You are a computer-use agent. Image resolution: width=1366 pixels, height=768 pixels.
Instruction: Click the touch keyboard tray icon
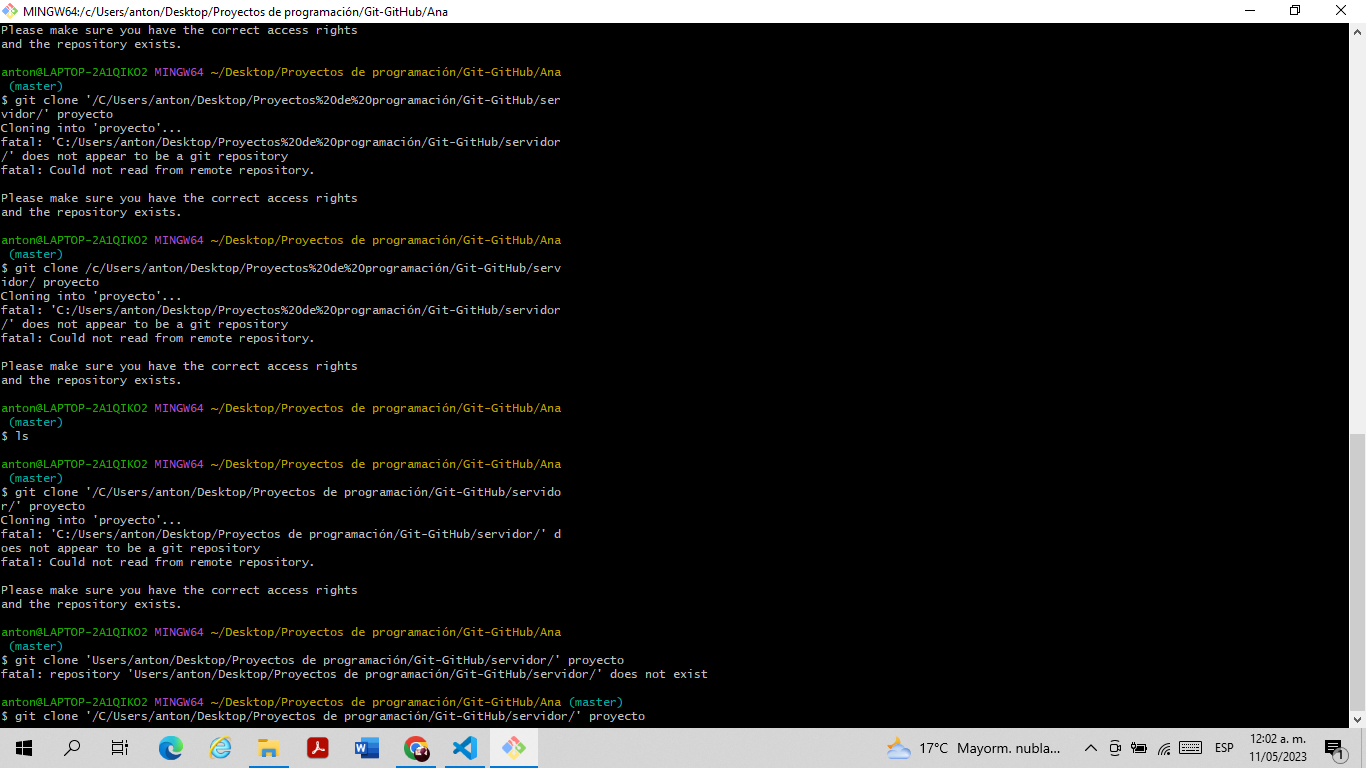[1191, 748]
